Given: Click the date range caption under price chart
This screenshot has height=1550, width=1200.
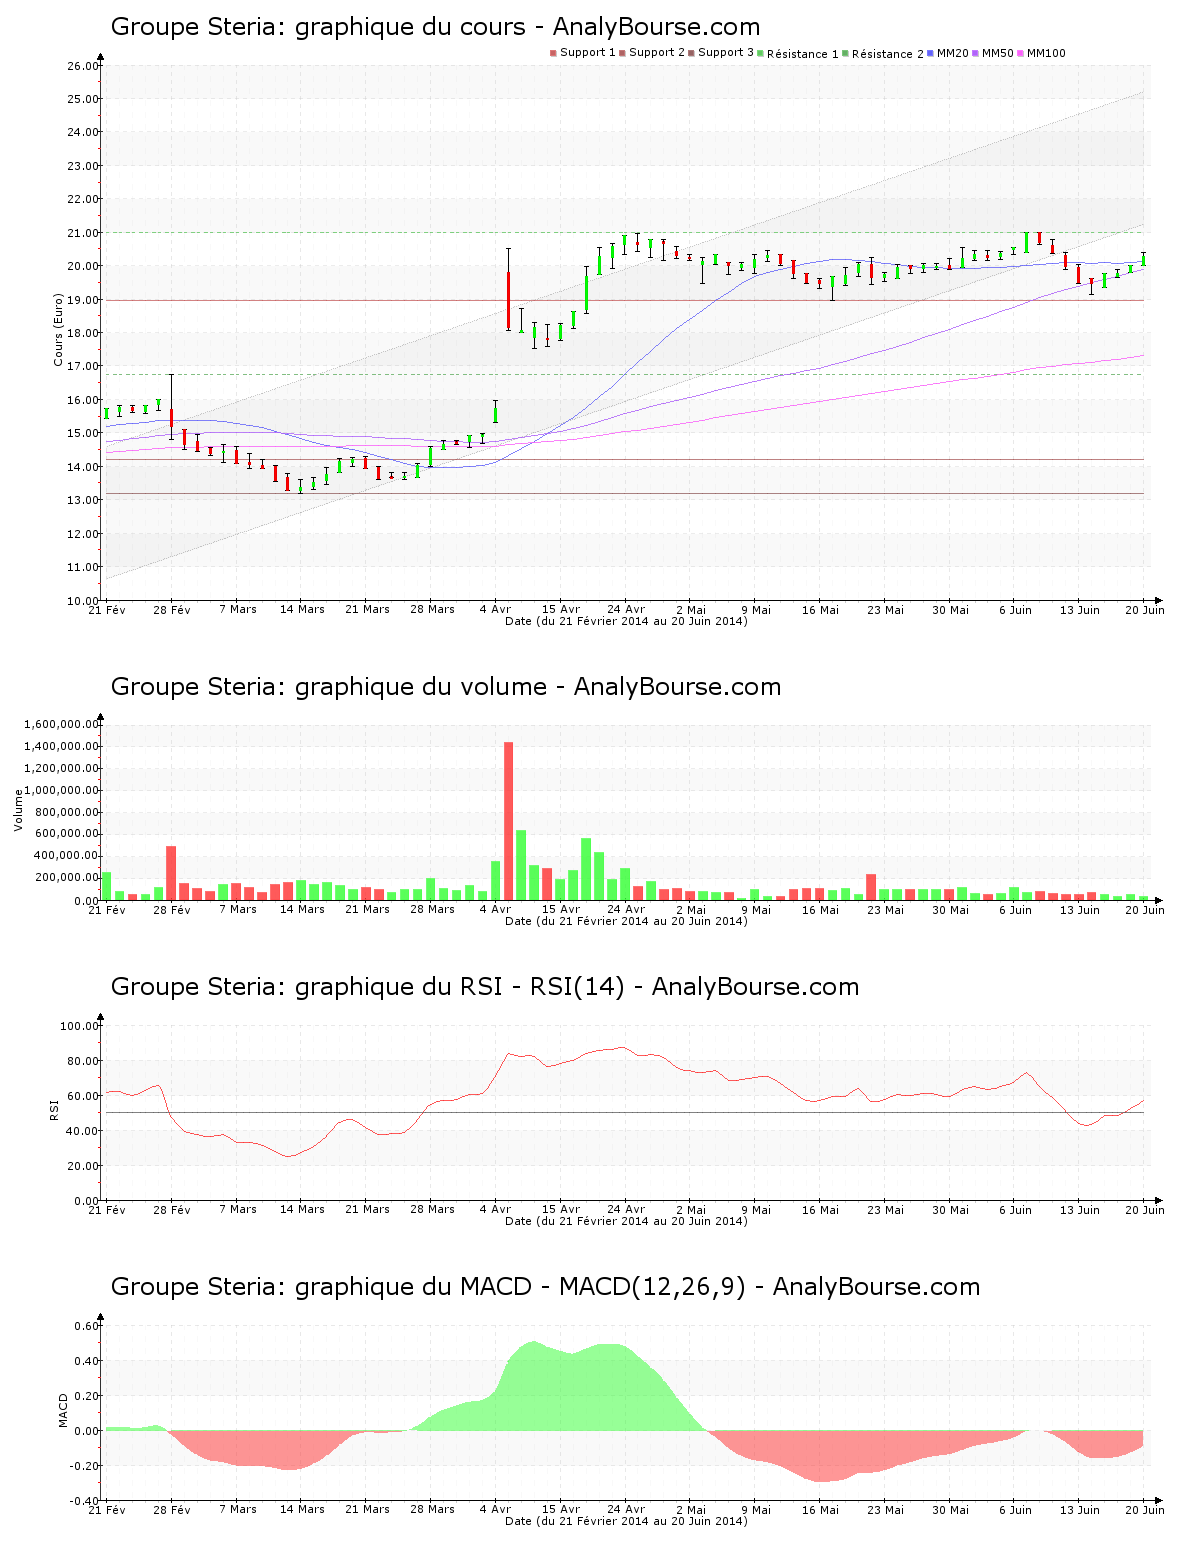Looking at the screenshot, I should tap(626, 621).
